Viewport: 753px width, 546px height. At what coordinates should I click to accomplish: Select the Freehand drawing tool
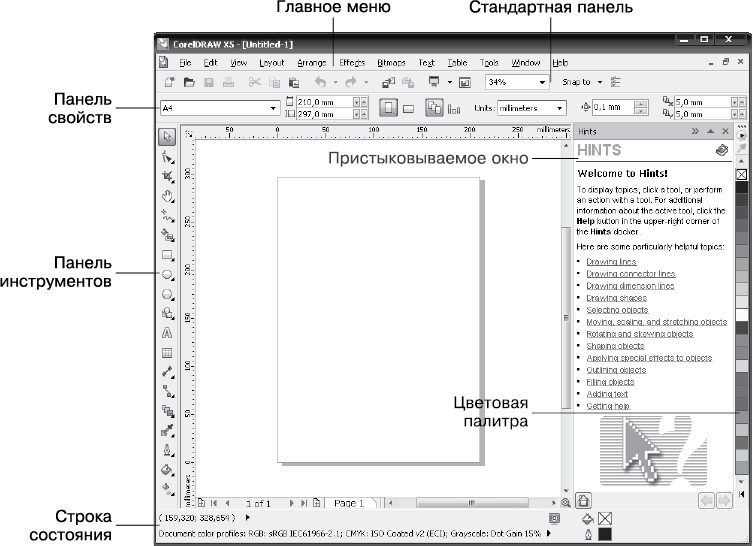(168, 214)
